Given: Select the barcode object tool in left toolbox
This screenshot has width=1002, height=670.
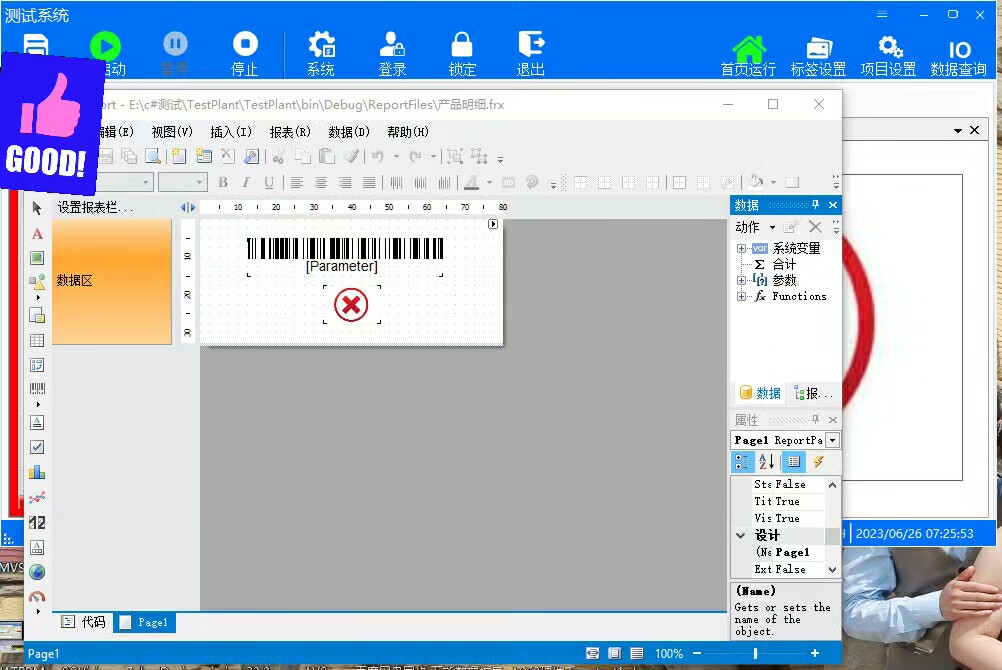Looking at the screenshot, I should (37, 390).
